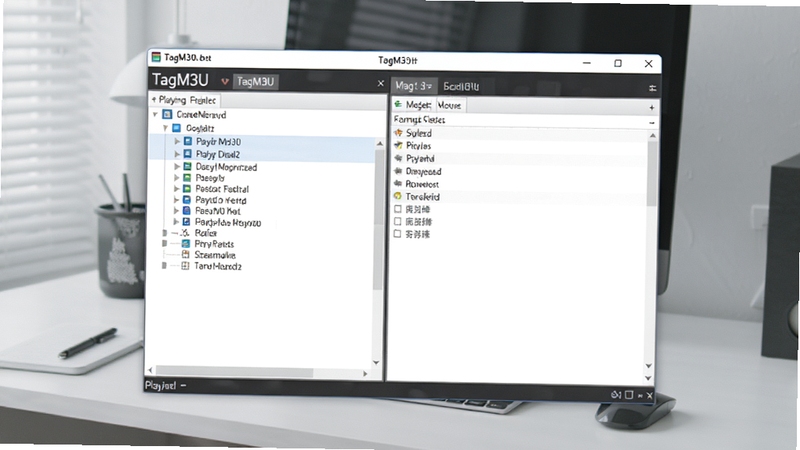This screenshot has height=450, width=800.
Task: Expand the Paytdo Nertd row
Action: click(177, 200)
